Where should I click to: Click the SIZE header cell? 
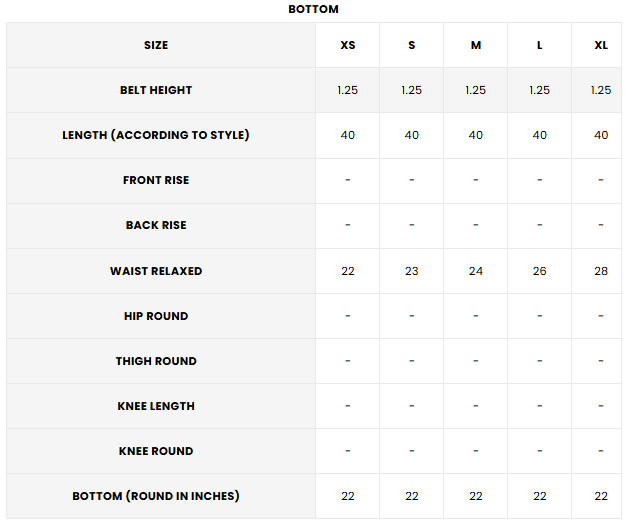click(156, 45)
